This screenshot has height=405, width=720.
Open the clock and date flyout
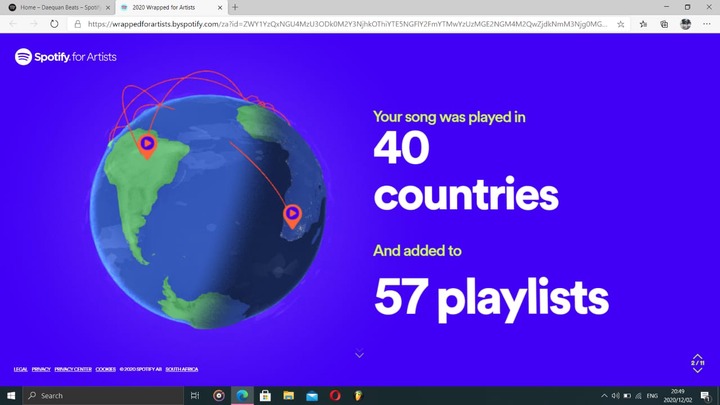tap(678, 395)
